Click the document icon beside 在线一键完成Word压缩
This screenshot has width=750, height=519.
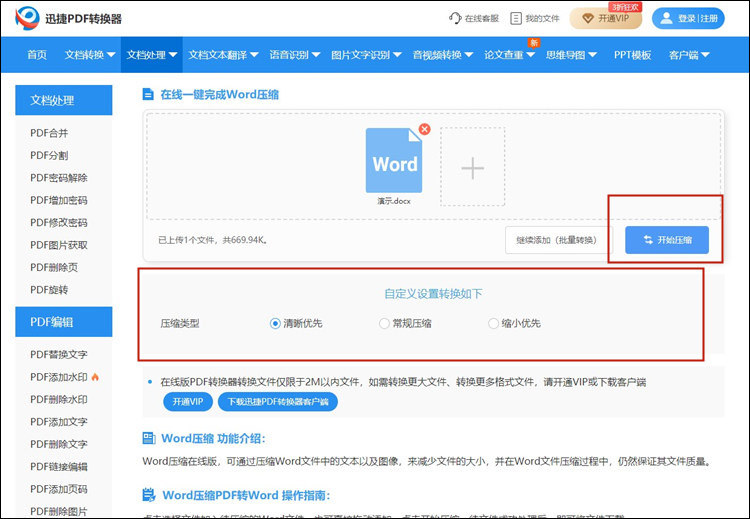[x=148, y=94]
